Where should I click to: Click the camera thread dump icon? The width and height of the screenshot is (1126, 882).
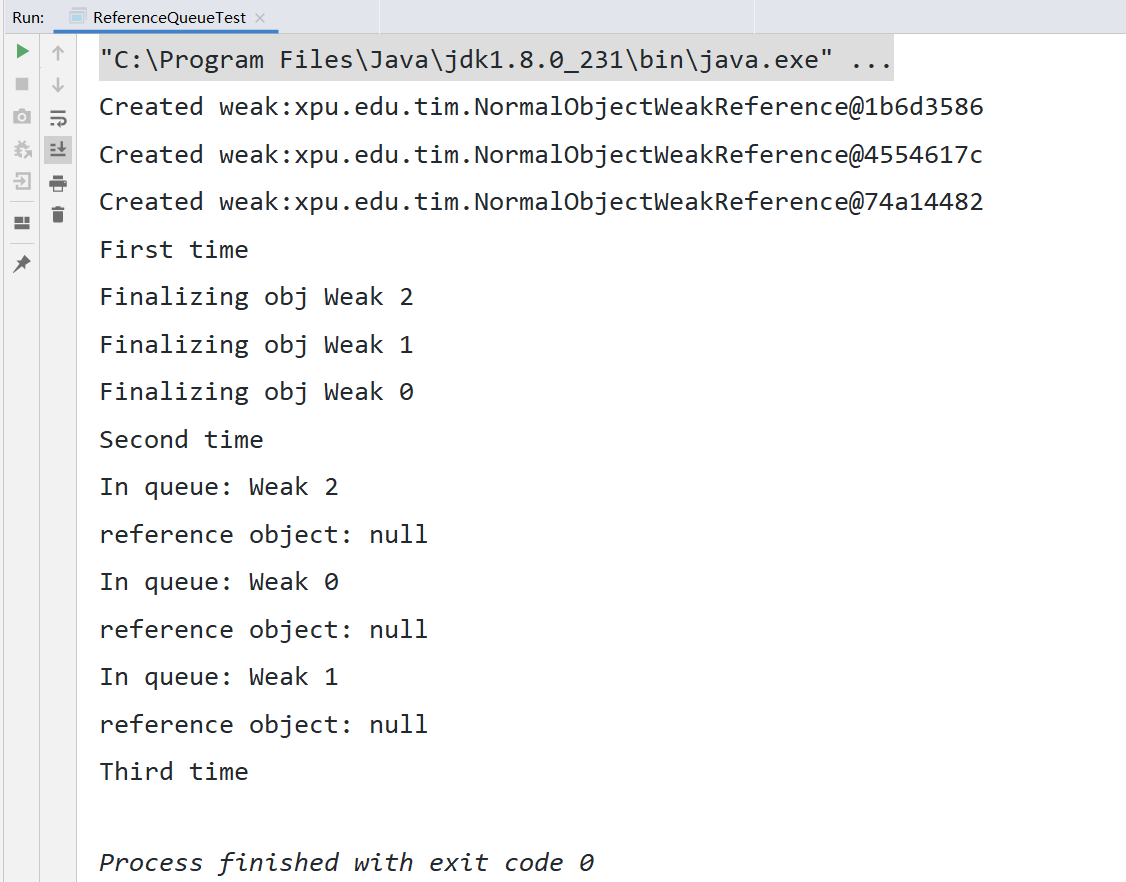tap(22, 117)
